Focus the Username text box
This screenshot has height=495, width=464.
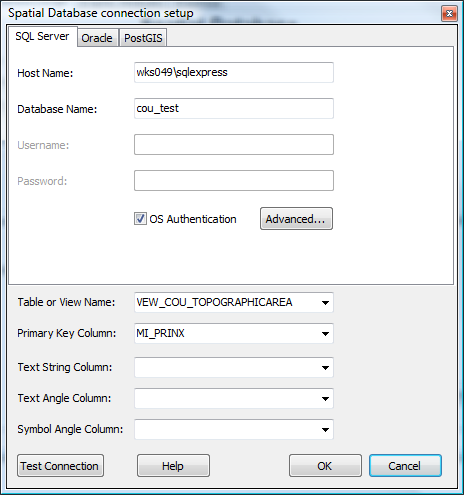click(234, 144)
